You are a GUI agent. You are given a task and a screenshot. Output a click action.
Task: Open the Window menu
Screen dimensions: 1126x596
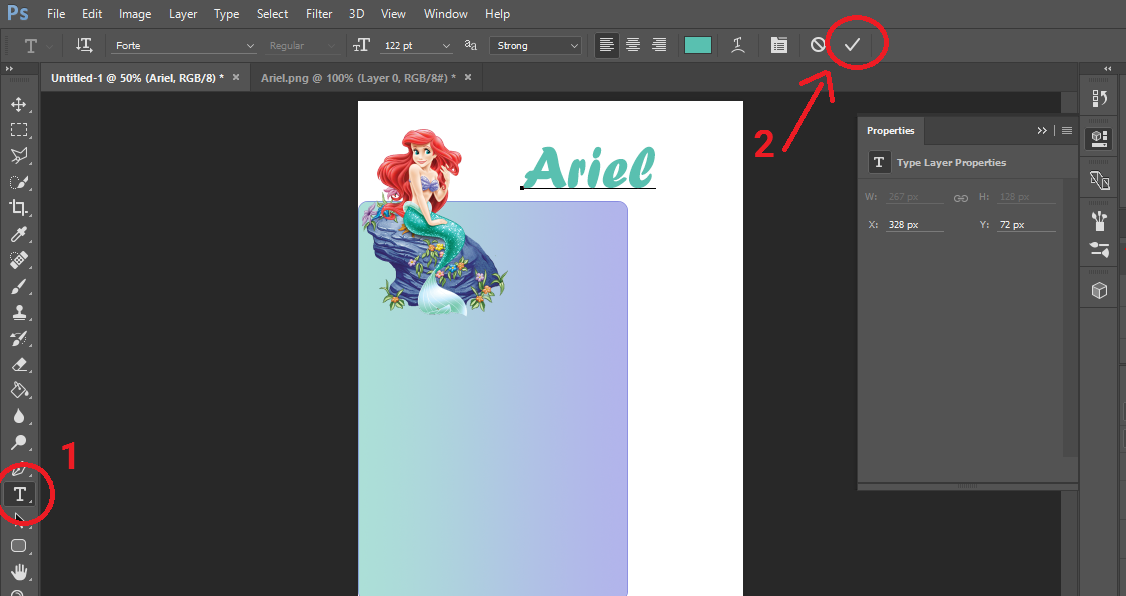point(445,14)
